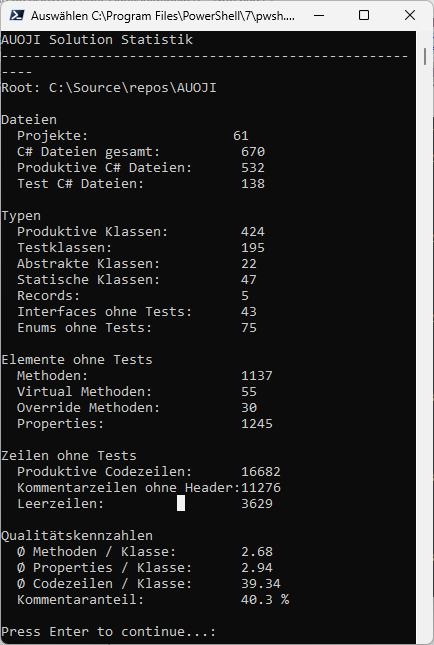434x645 pixels.
Task: Click the Kommentaranteil value 40.3 %
Action: pyautogui.click(x=265, y=599)
